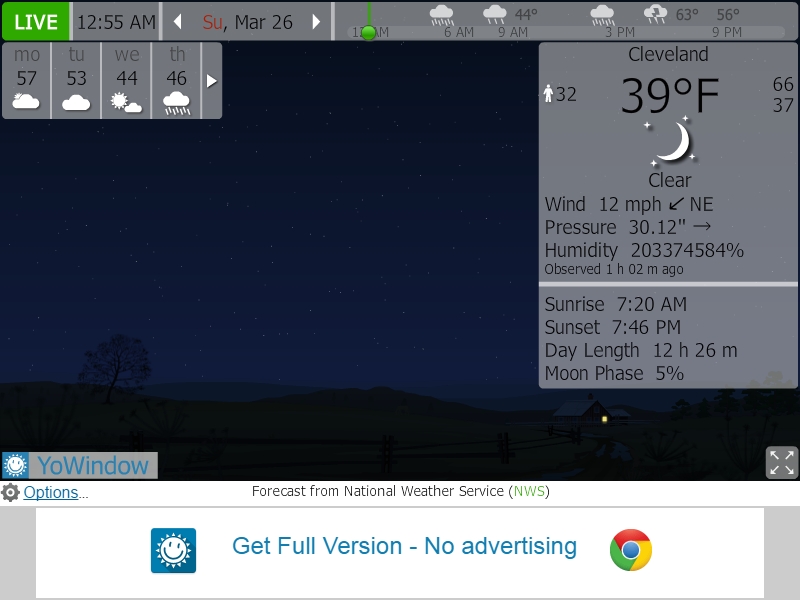Toggle the LIVE mode button
Image resolution: width=800 pixels, height=600 pixels.
pos(36,21)
